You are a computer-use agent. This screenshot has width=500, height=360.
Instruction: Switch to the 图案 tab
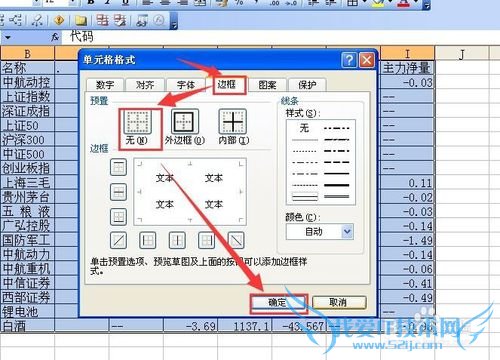pyautogui.click(x=267, y=85)
